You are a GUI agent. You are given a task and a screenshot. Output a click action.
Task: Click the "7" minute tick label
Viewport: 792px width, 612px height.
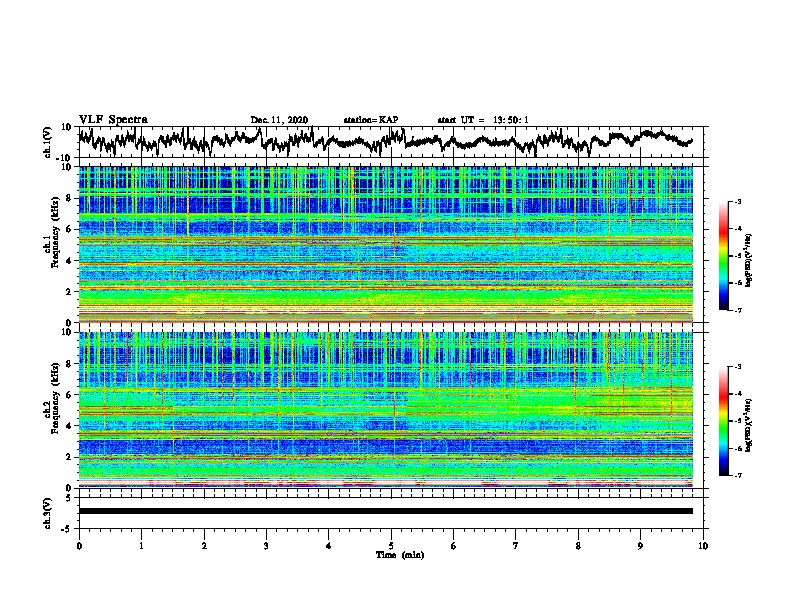516,546
